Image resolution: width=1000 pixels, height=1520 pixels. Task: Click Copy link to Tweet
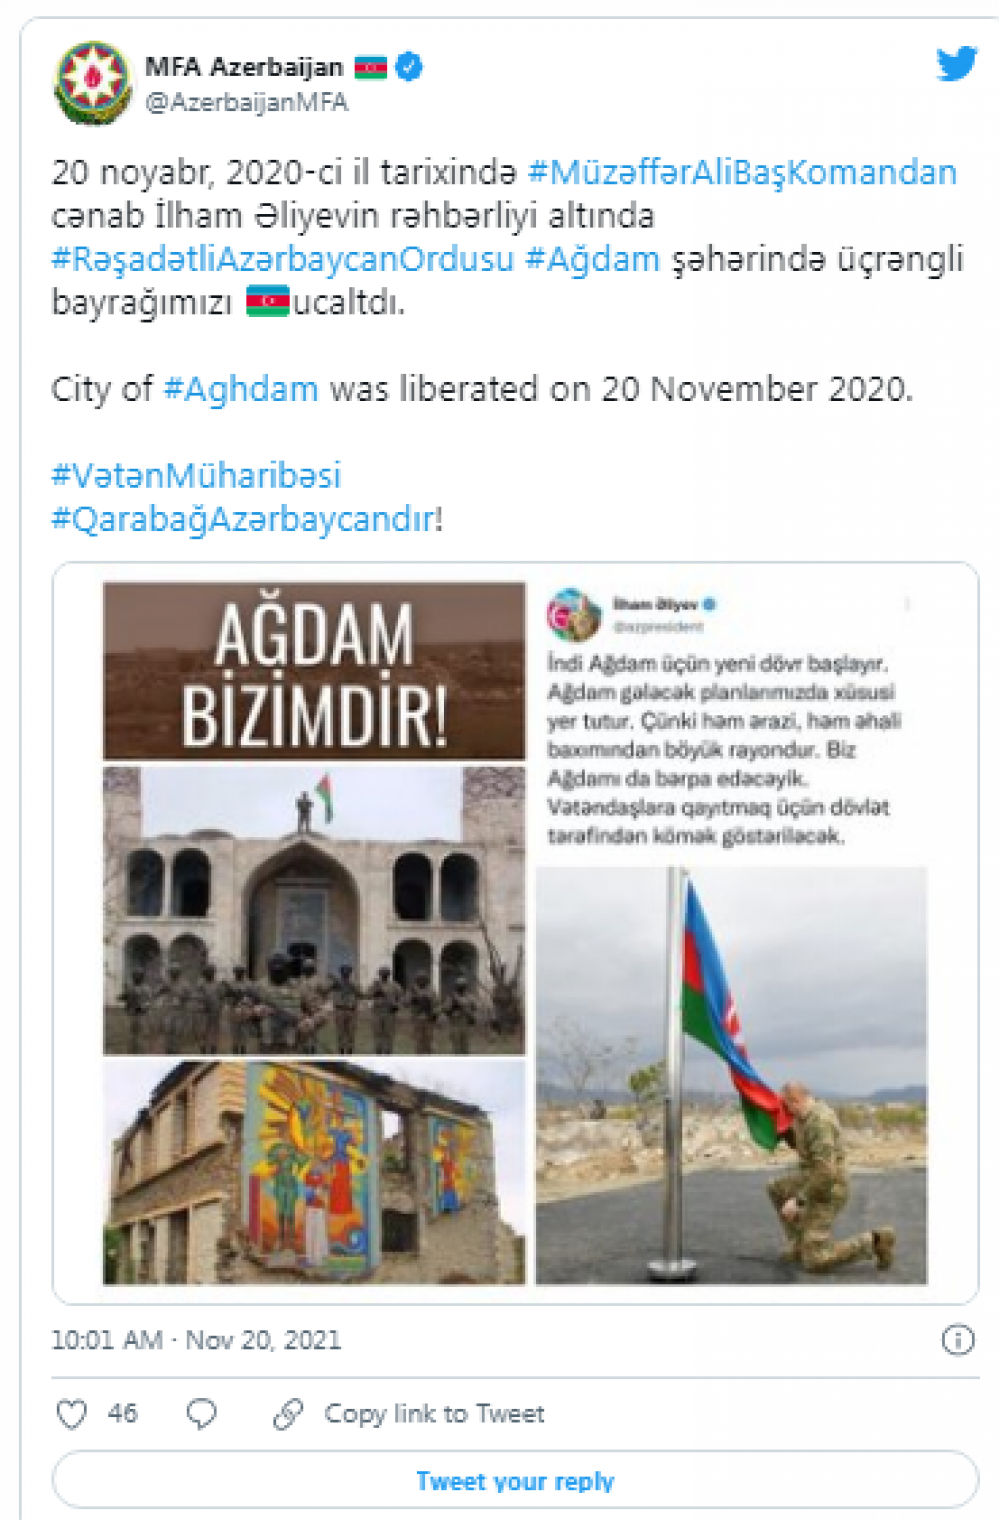[434, 1414]
